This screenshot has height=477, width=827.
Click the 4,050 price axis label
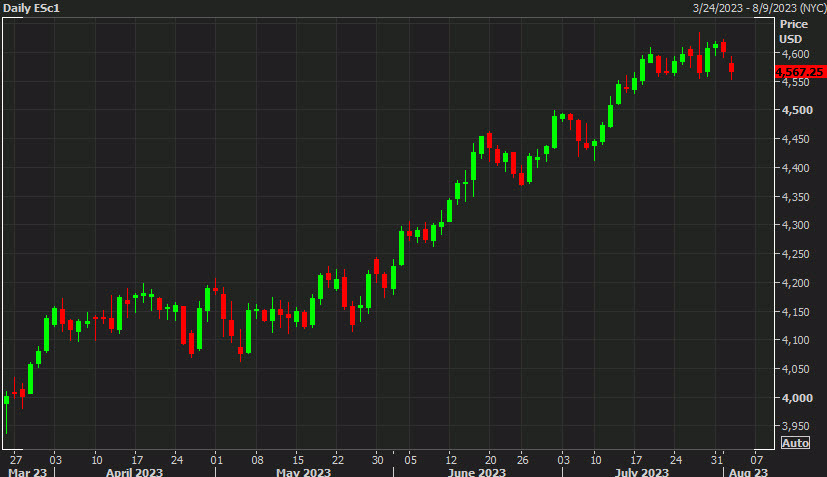pyautogui.click(x=795, y=369)
